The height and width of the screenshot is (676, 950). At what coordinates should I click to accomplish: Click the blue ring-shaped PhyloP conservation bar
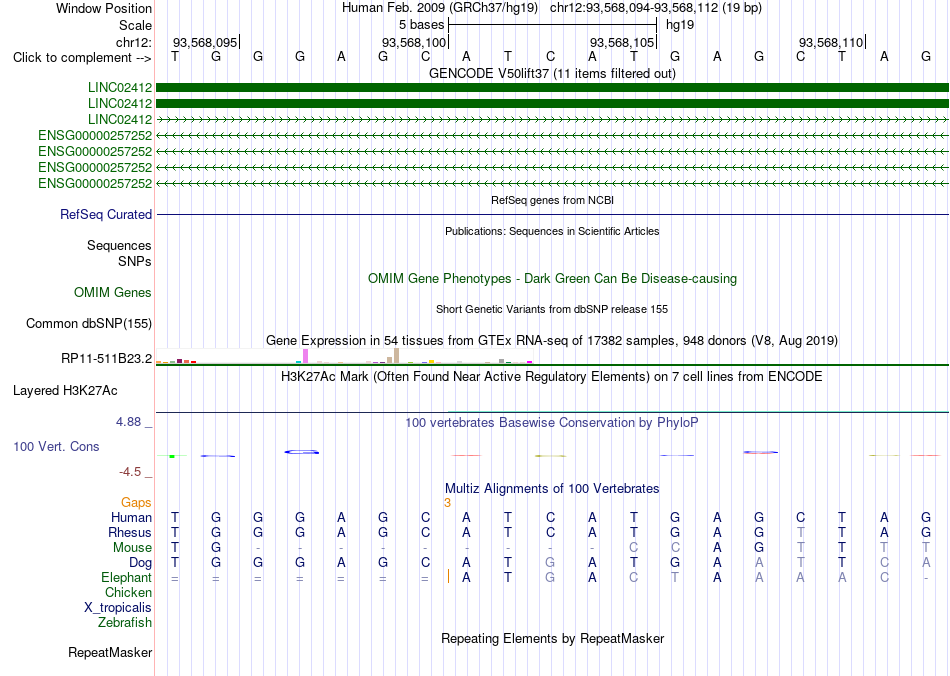tap(302, 452)
